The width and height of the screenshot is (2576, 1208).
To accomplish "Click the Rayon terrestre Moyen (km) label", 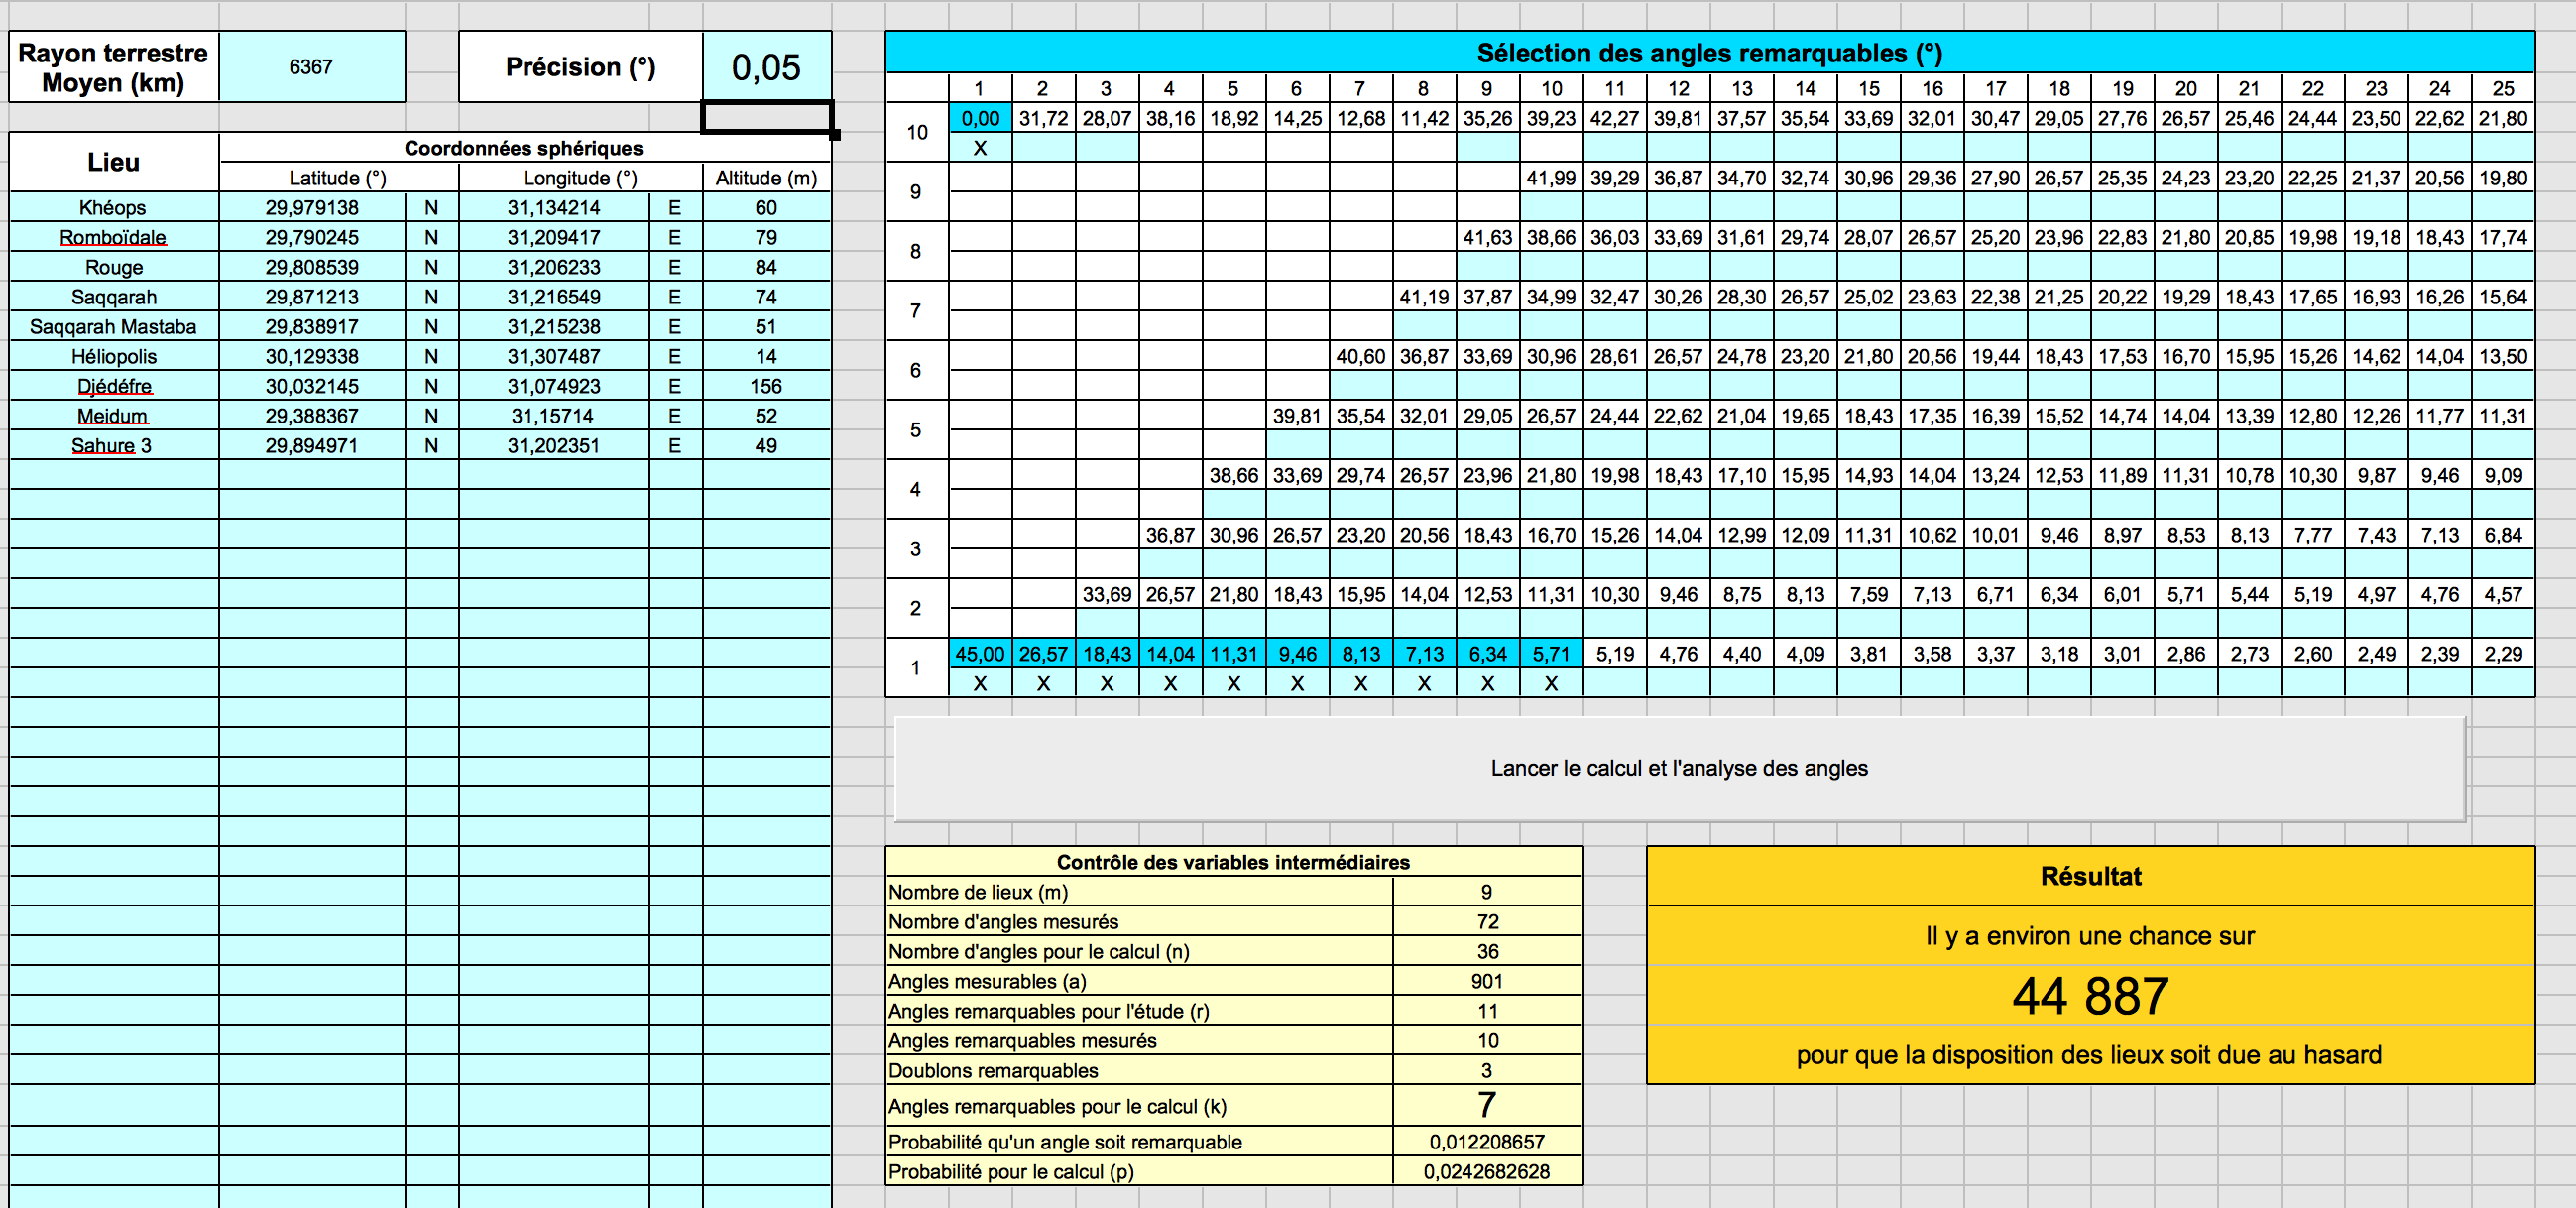I will coord(113,67).
